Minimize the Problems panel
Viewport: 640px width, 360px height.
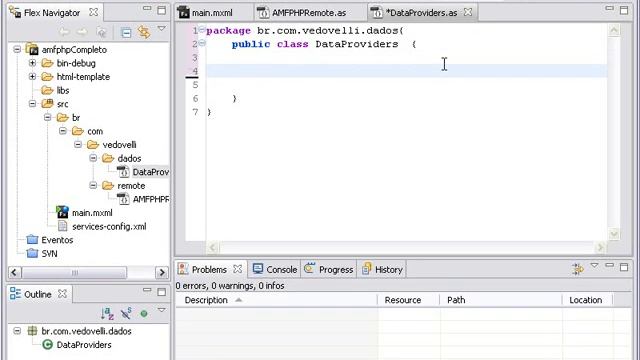click(x=609, y=266)
